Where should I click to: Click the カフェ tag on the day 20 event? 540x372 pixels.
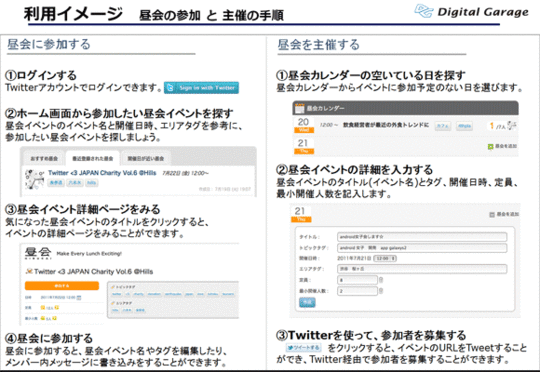click(443, 126)
